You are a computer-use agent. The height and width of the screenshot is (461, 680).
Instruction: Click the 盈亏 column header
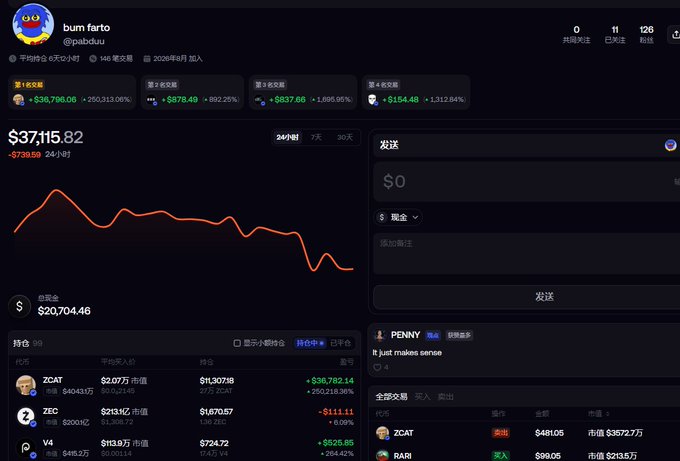pyautogui.click(x=347, y=362)
